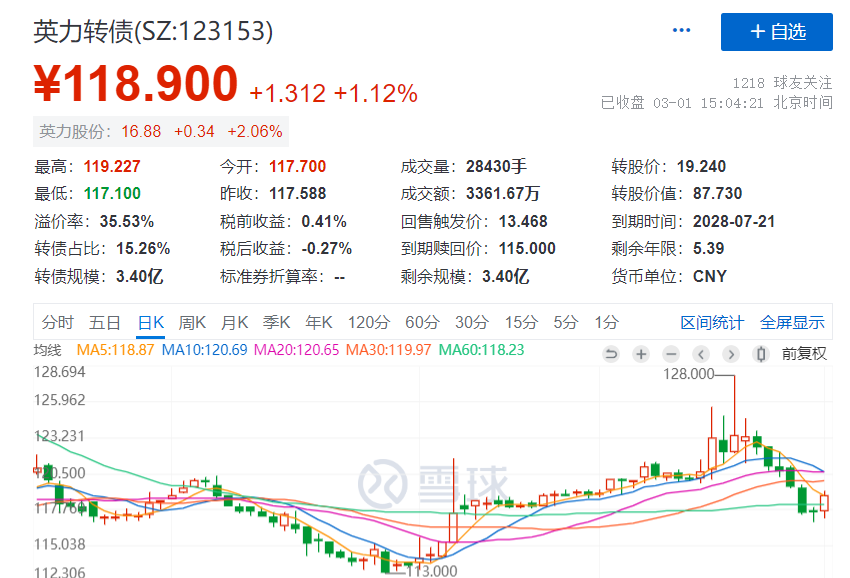Click the 到期赎回价 value 115.000
Viewport: 850px width, 578px height.
pyautogui.click(x=527, y=248)
